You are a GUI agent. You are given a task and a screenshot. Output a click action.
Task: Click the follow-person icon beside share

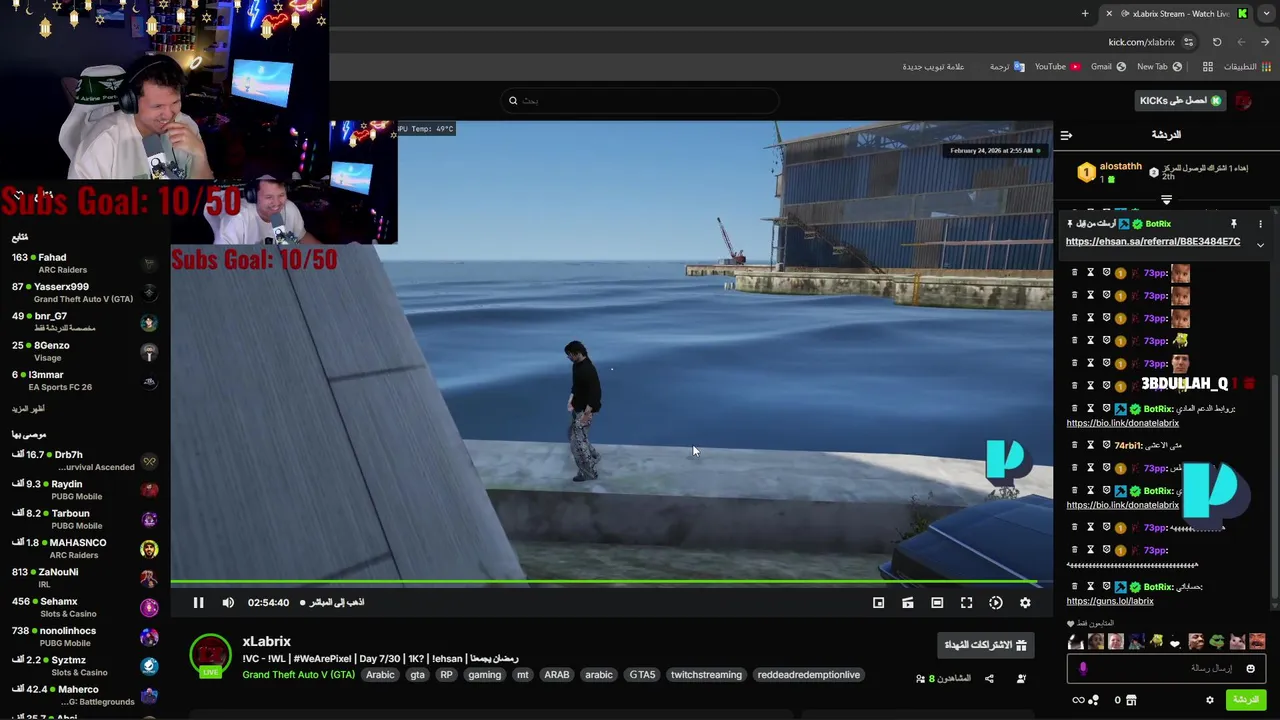coord(1021,679)
